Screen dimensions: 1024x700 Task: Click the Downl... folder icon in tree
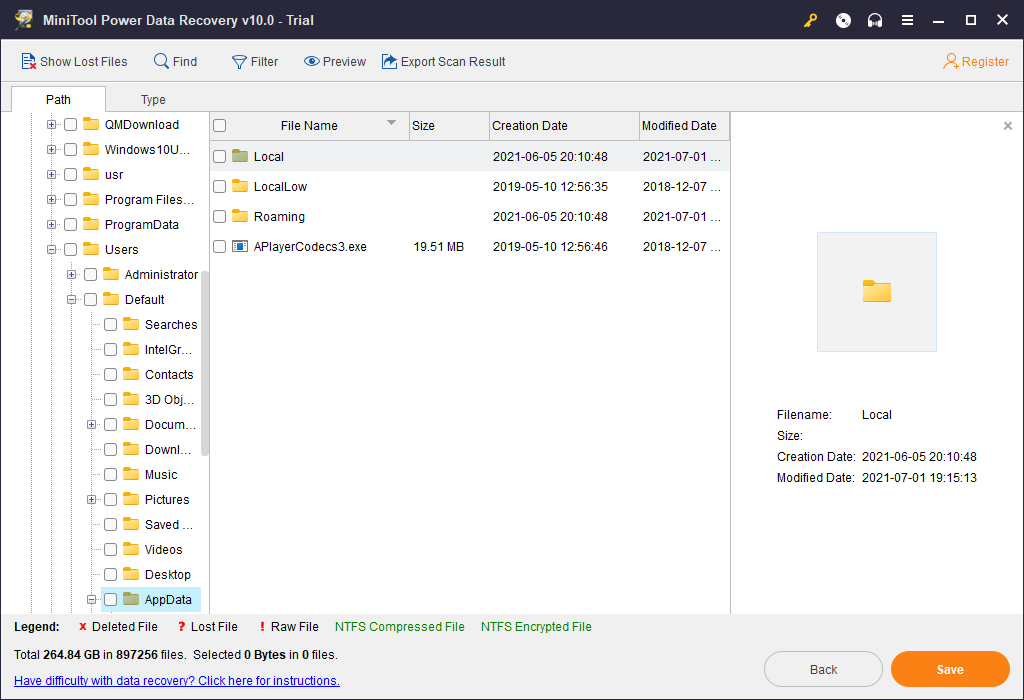[x=131, y=449]
